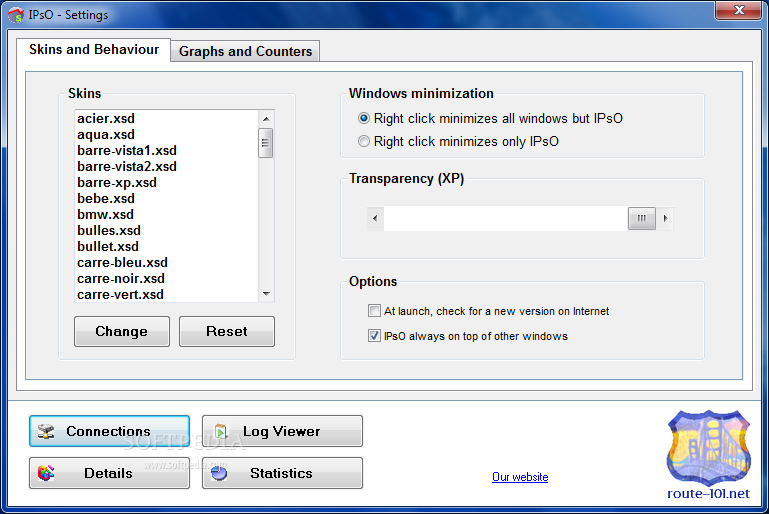Switch to Graphs and Counters tab
769x514 pixels.
pyautogui.click(x=245, y=51)
